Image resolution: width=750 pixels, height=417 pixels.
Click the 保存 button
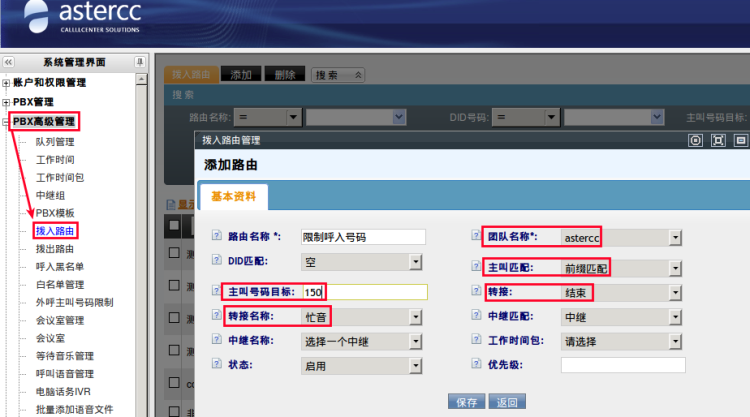click(x=466, y=402)
